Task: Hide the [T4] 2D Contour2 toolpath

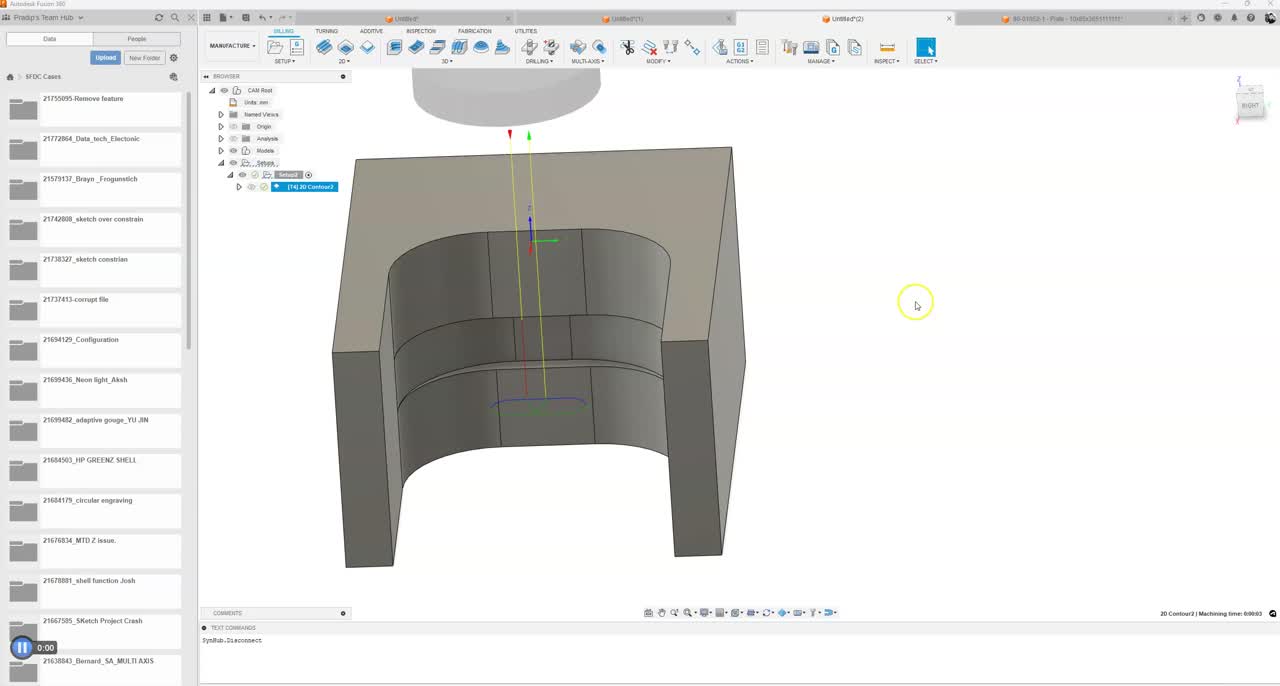Action: 251,187
